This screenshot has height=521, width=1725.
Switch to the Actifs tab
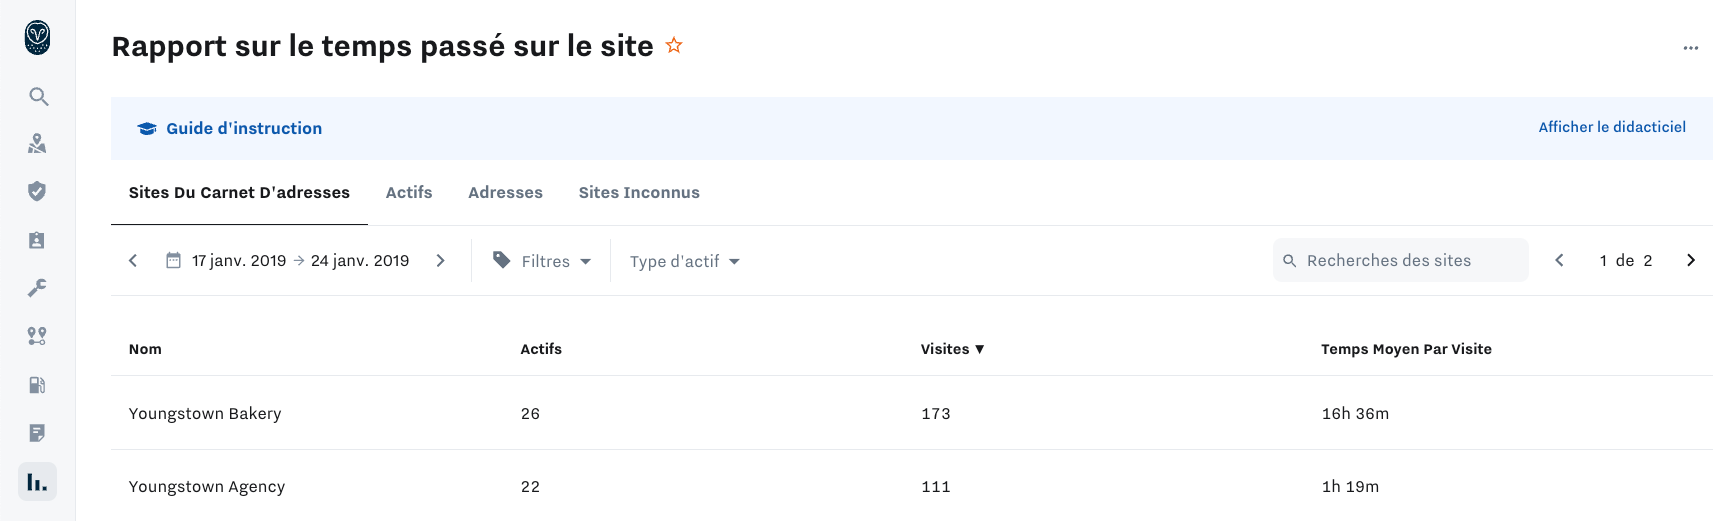click(409, 192)
